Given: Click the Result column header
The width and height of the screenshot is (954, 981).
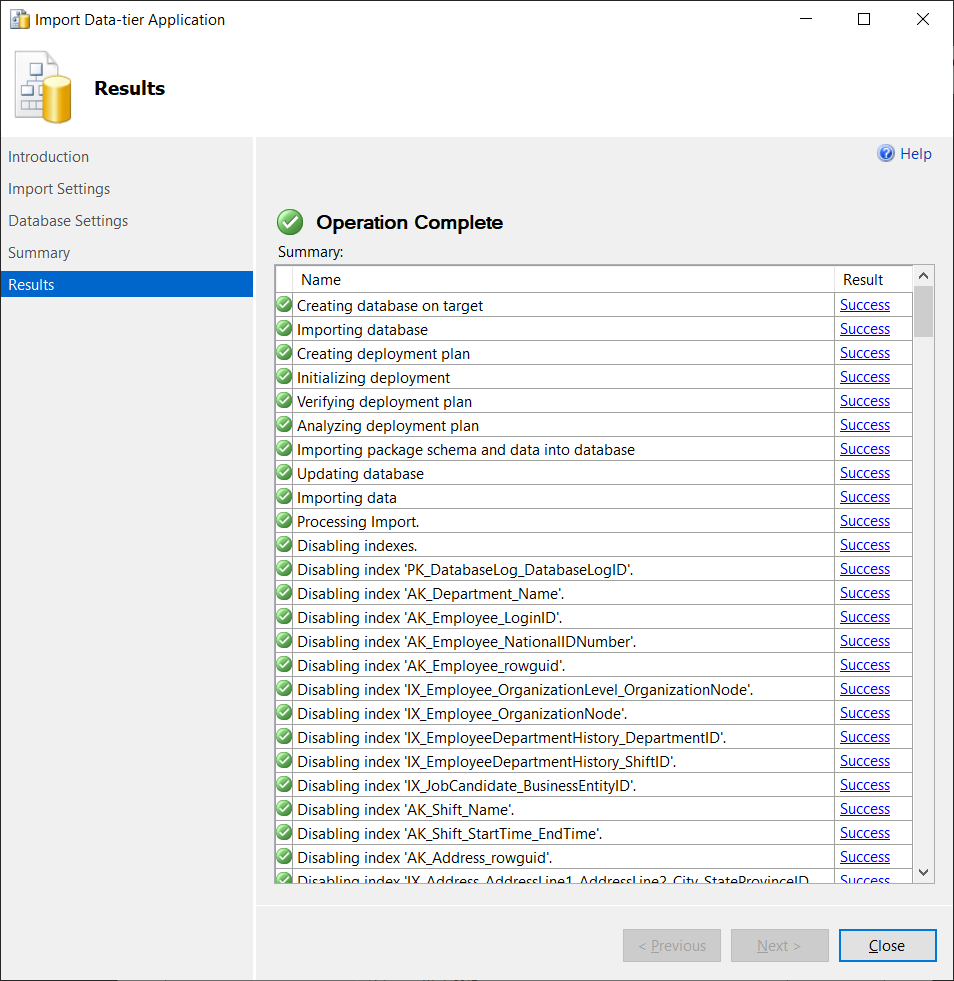Looking at the screenshot, I should point(863,280).
